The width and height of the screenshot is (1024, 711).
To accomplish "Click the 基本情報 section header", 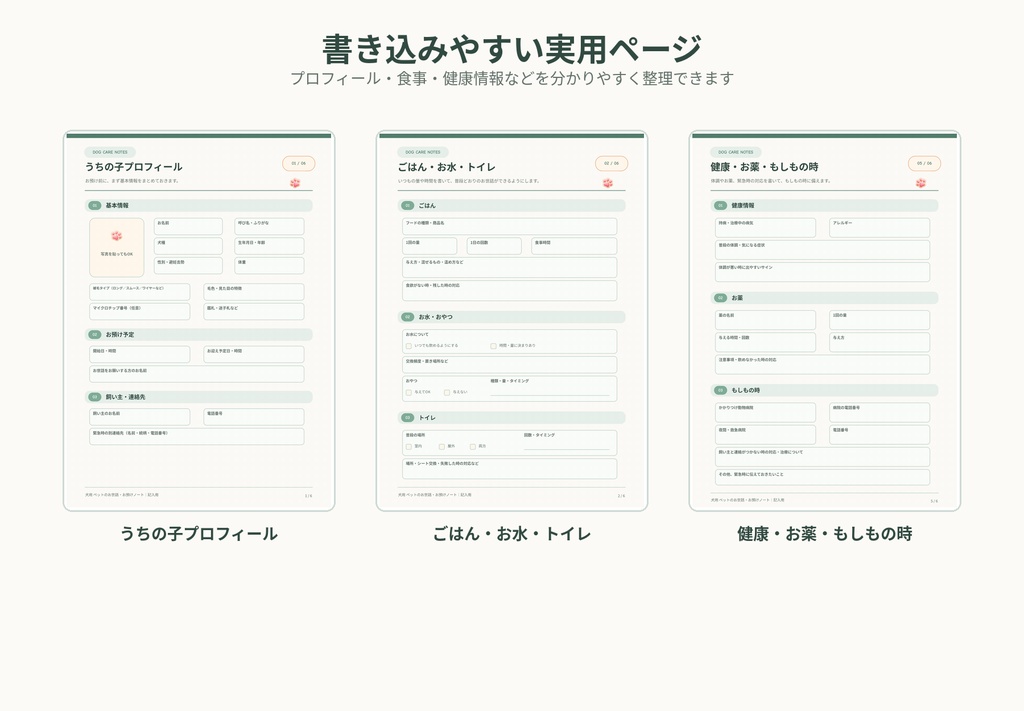I will 199,206.
